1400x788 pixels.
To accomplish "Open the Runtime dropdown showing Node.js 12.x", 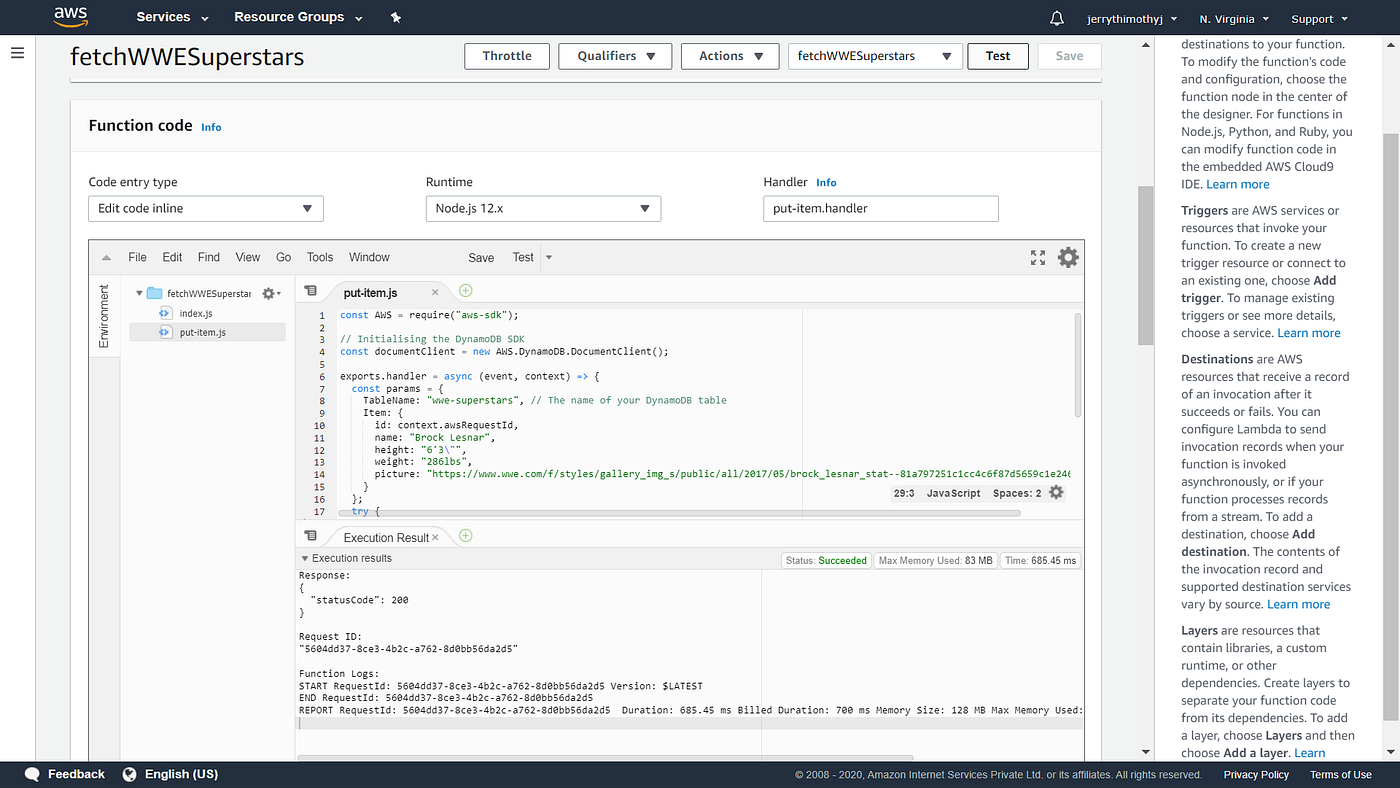I will pyautogui.click(x=543, y=208).
